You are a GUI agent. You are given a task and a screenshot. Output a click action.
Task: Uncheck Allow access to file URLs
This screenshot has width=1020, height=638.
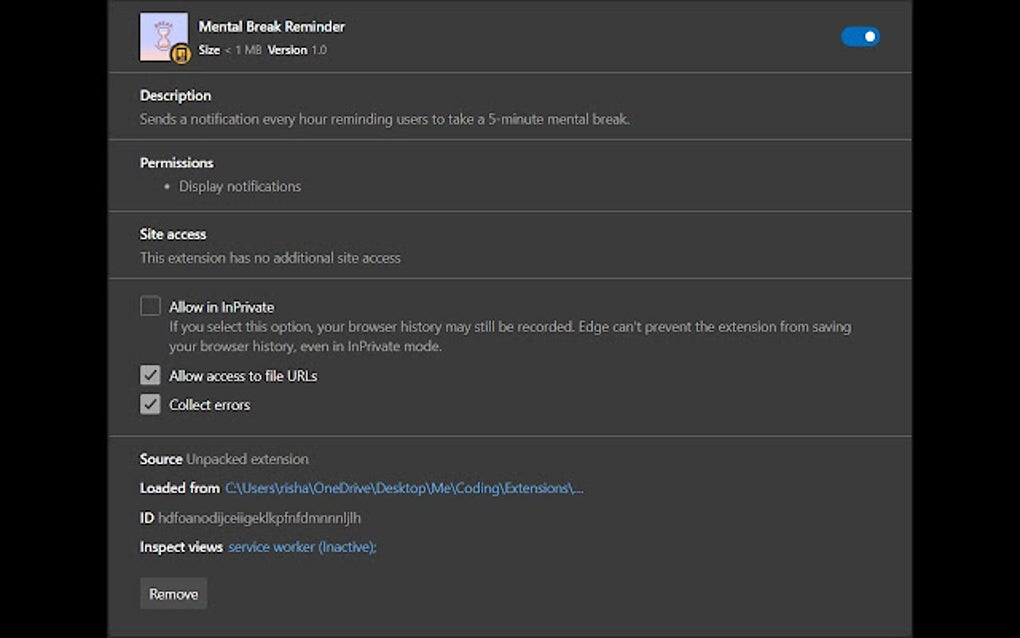[150, 376]
